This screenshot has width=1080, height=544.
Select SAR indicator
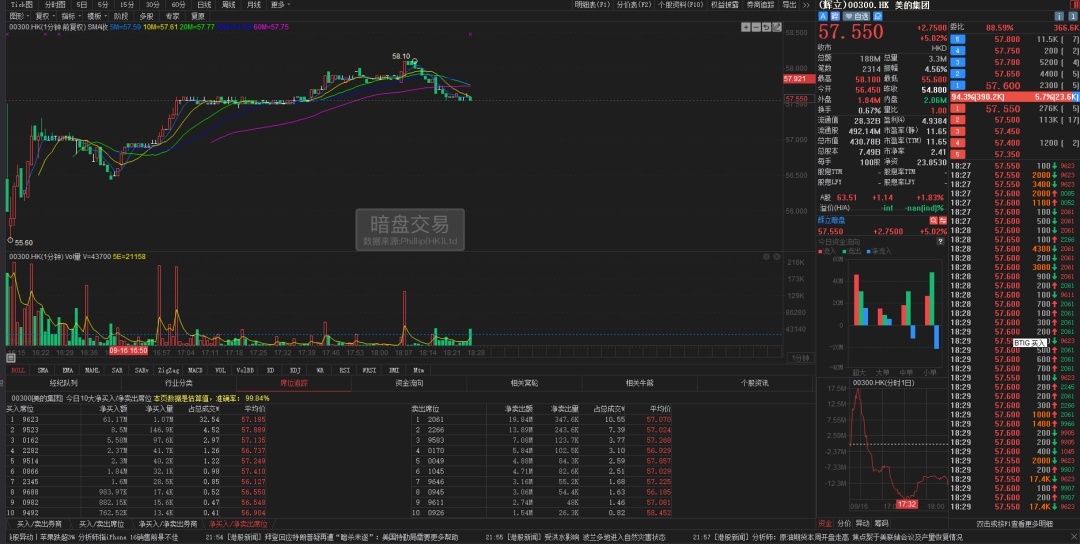[x=117, y=370]
